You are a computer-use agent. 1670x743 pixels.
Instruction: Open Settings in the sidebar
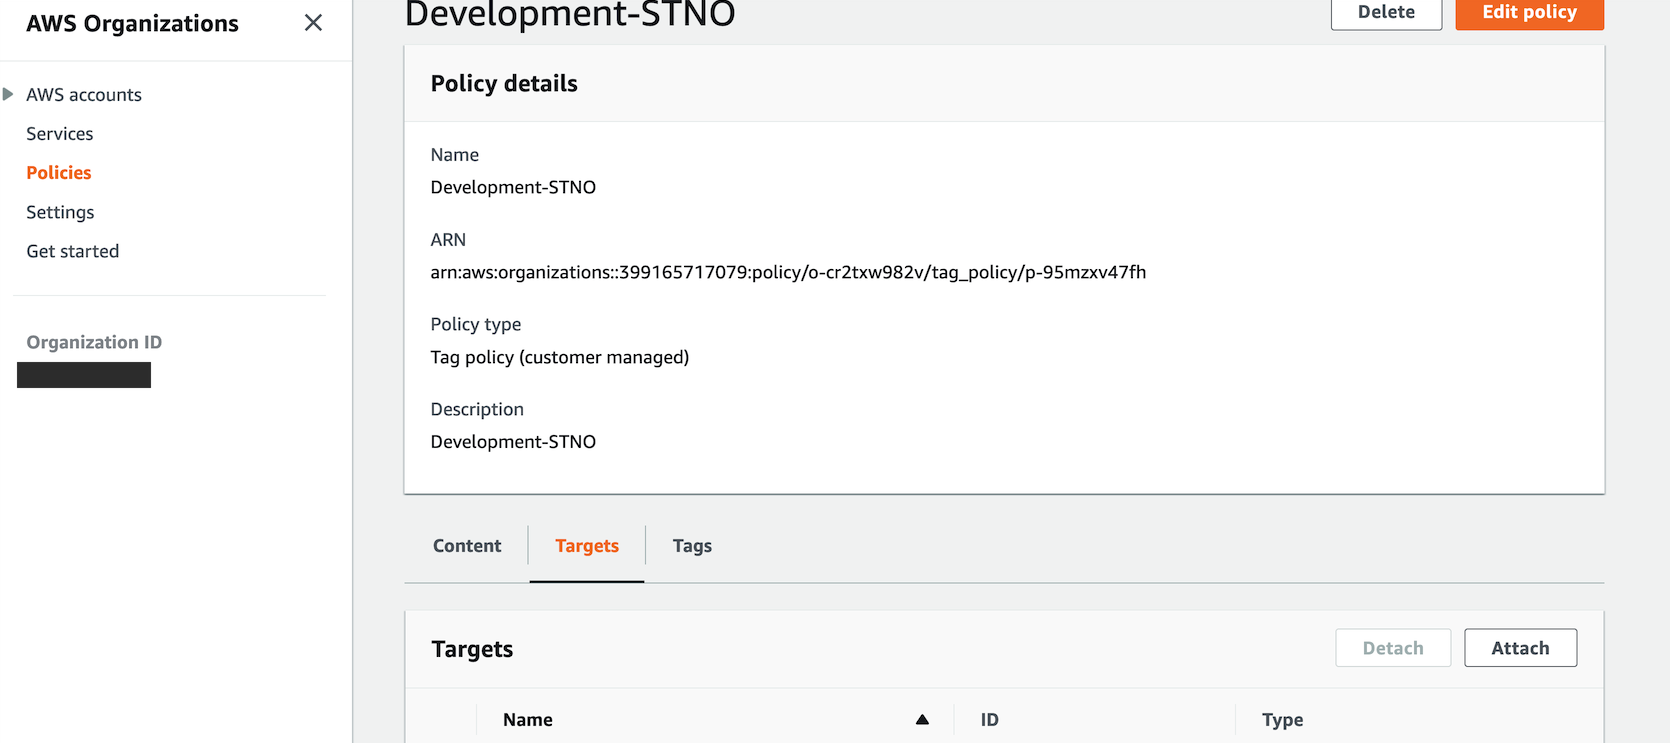coord(60,212)
